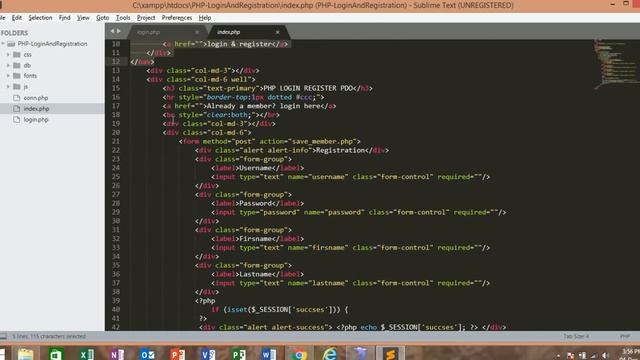The height and width of the screenshot is (360, 640).
Task: Click the 'PHP LOGIN REGISTER PDO' heading text
Action: click(x=308, y=88)
